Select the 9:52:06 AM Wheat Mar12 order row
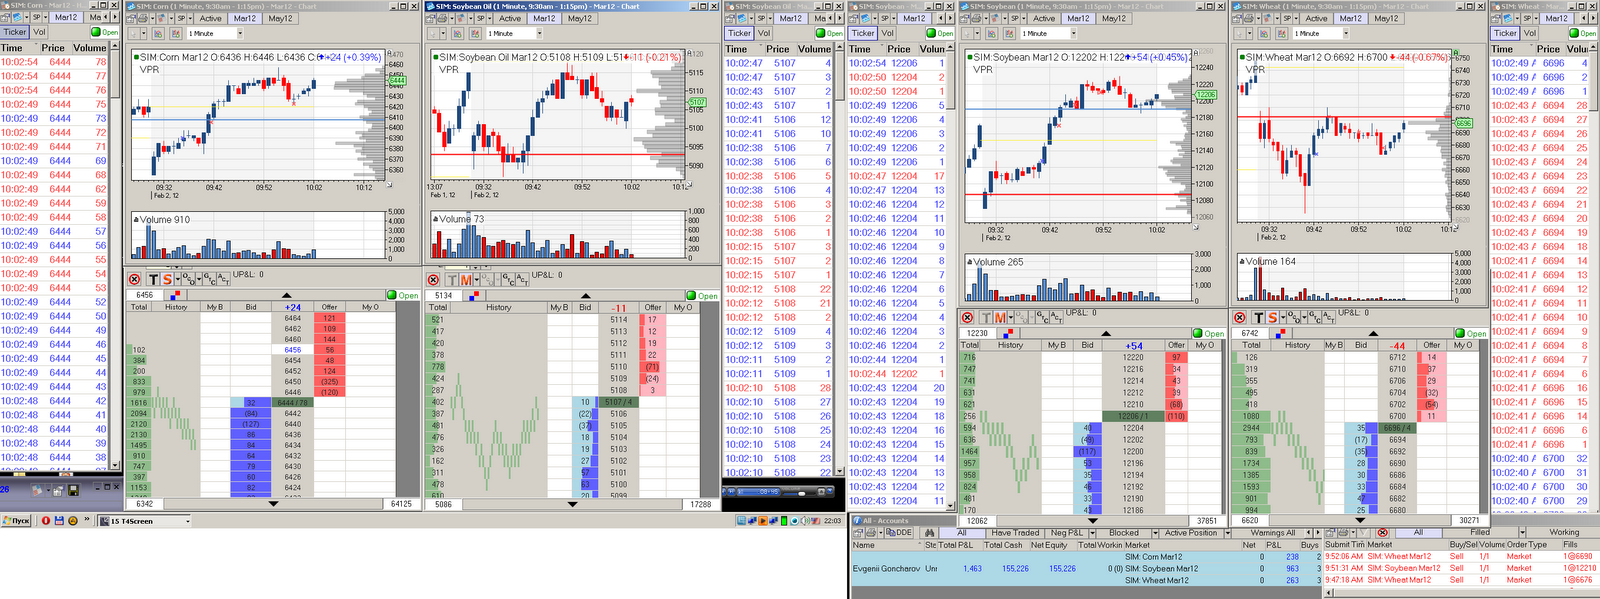Screen dimensions: 1600x599 pos(1462,556)
